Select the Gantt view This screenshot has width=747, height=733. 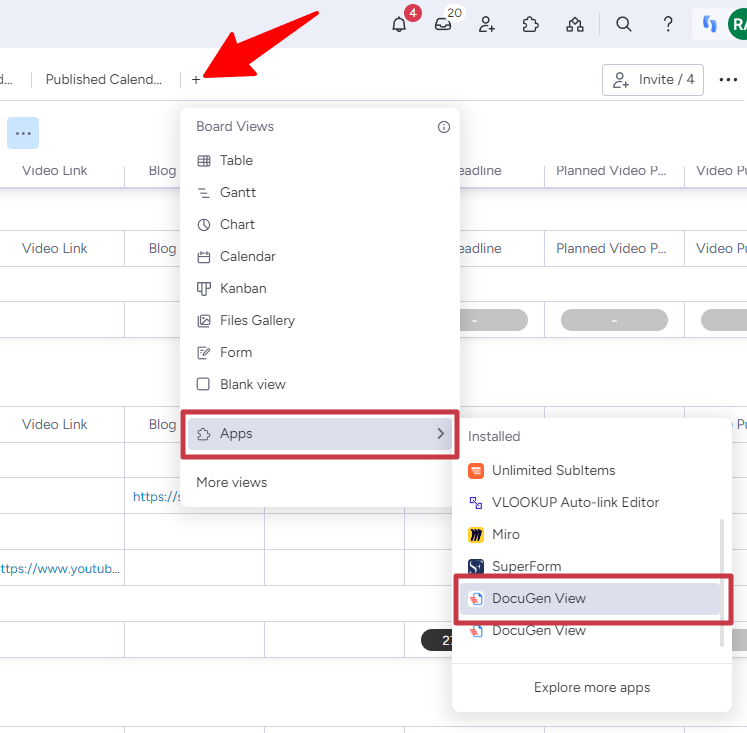[x=319, y=192]
